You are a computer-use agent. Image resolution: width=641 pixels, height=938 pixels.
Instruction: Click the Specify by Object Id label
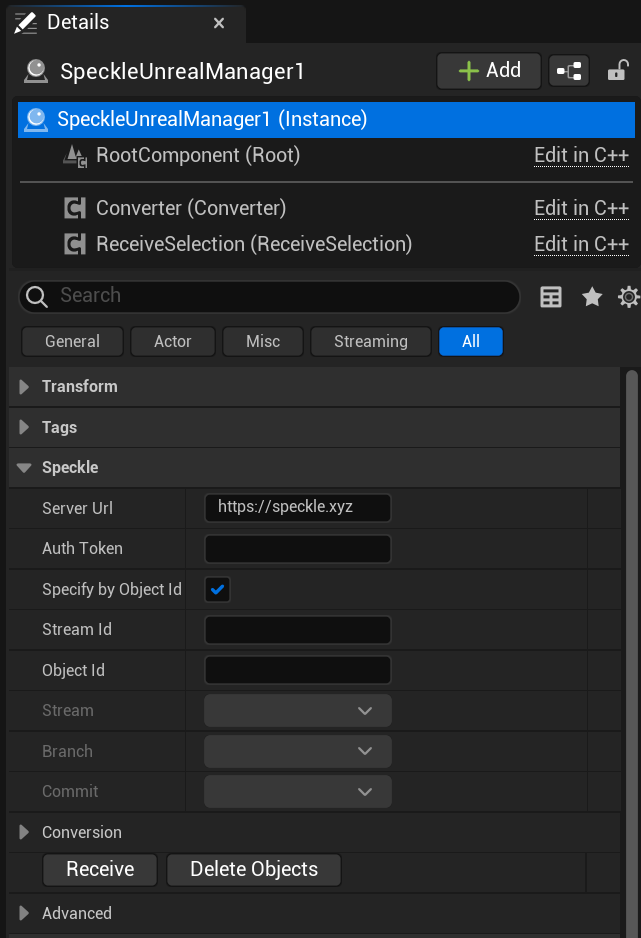[x=112, y=589]
